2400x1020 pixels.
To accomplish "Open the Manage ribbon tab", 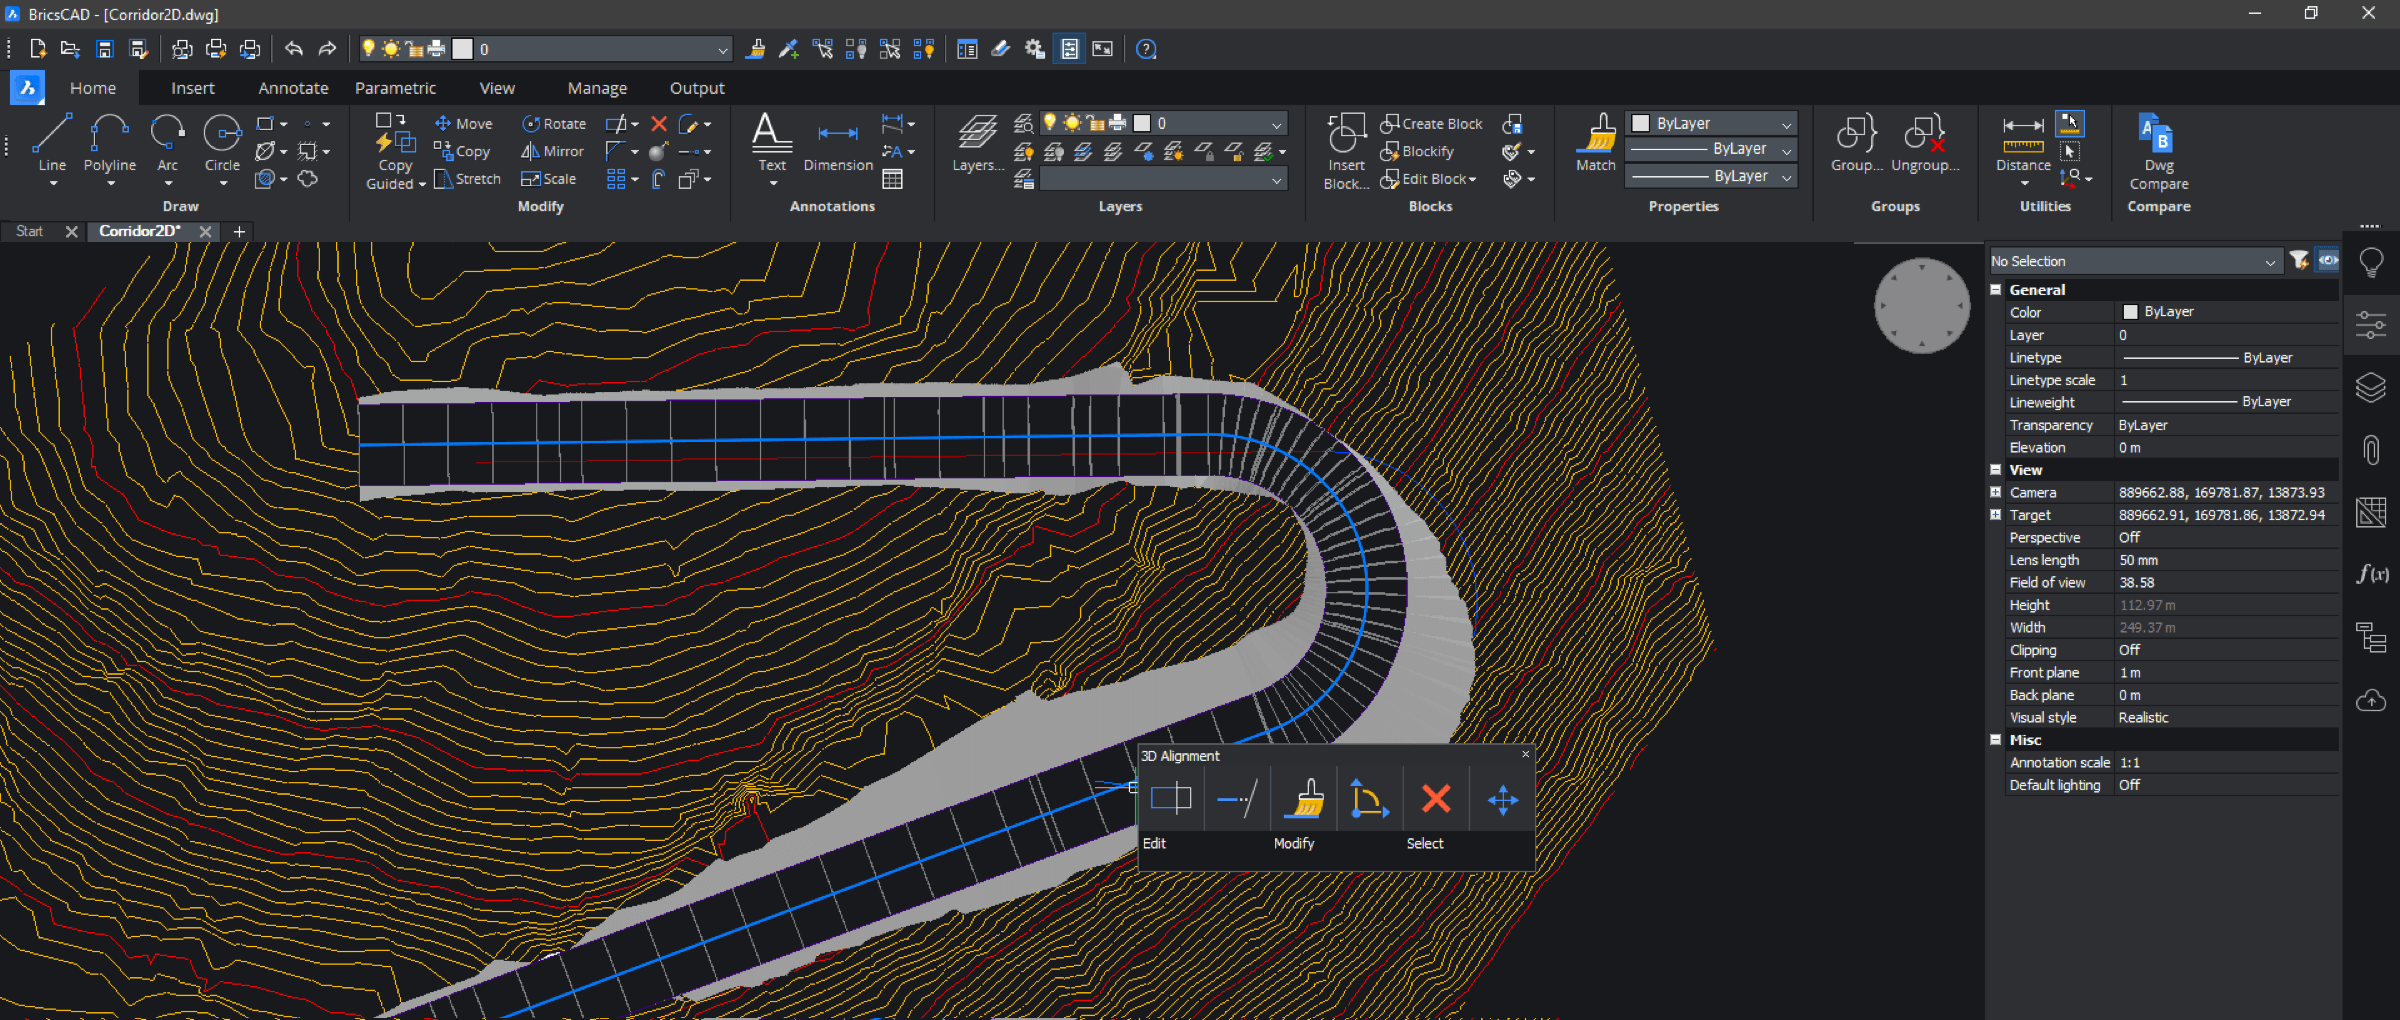I will [597, 88].
